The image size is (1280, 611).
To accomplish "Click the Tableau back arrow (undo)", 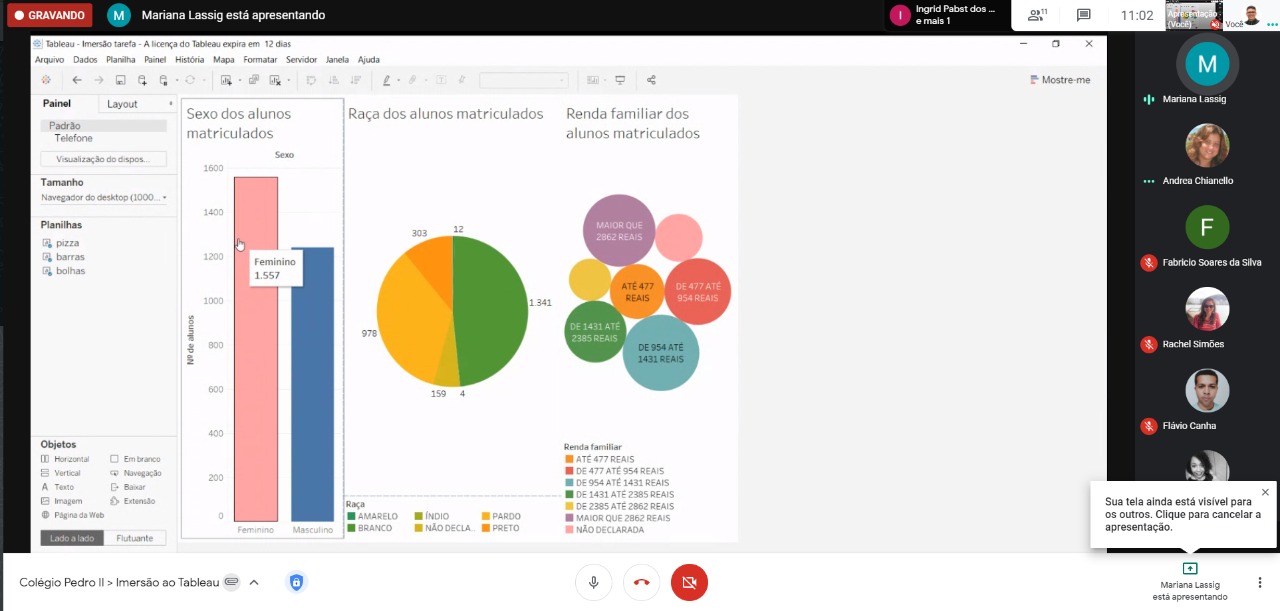I will click(x=77, y=80).
